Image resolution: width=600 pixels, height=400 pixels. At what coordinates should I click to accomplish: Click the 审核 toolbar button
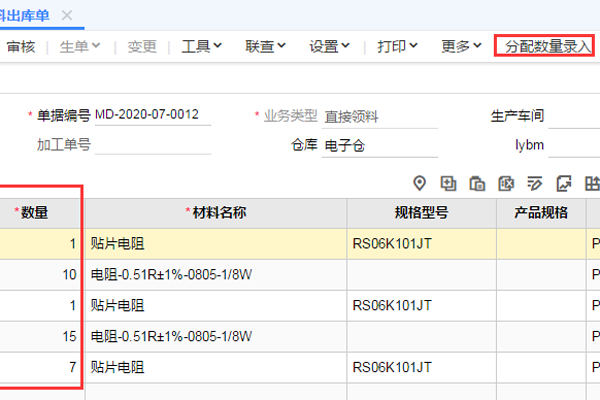[20, 46]
